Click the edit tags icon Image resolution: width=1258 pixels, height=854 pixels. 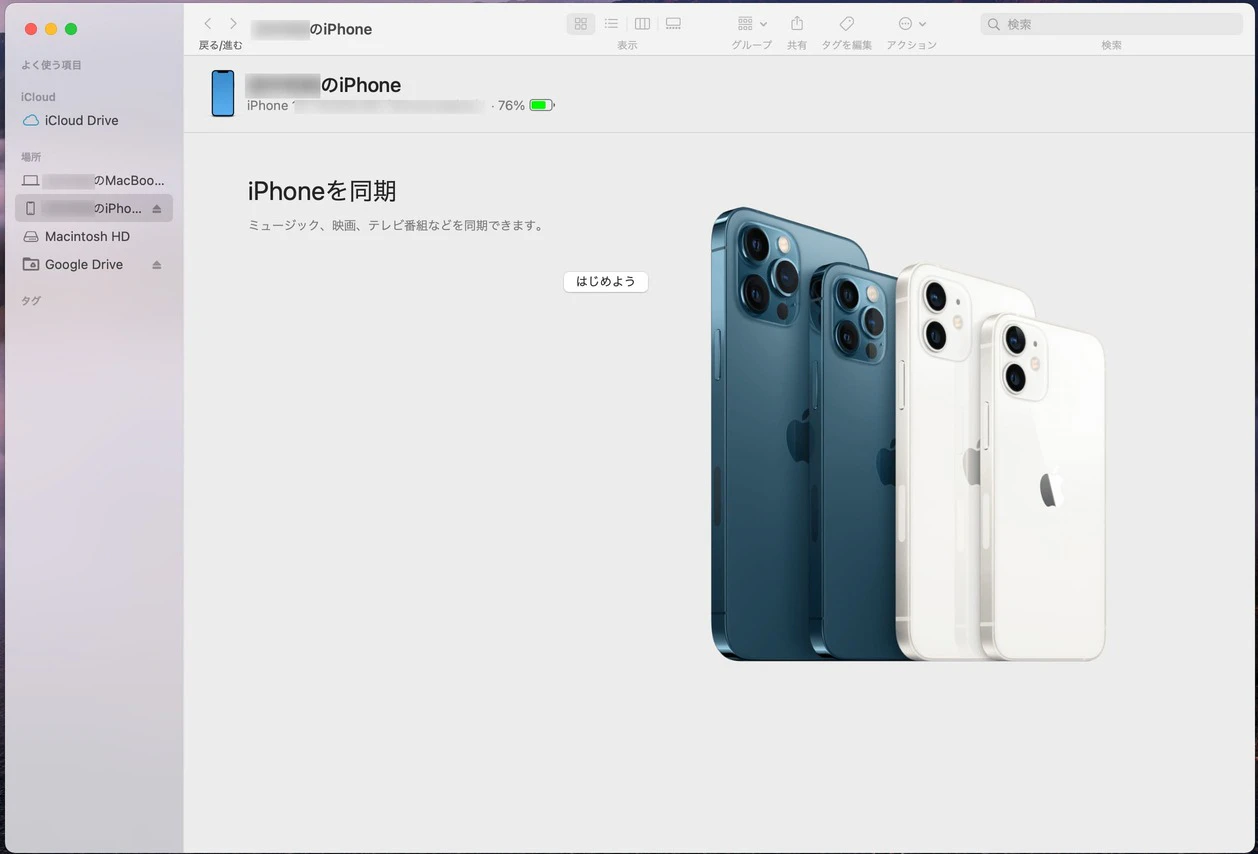[x=846, y=24]
